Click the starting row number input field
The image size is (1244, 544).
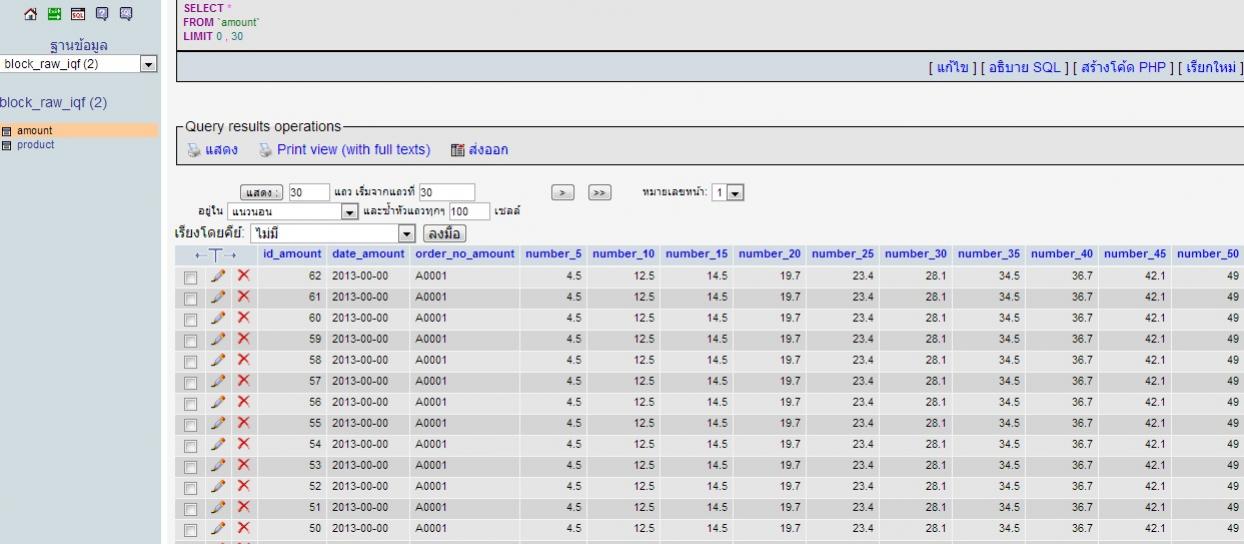tap(445, 192)
